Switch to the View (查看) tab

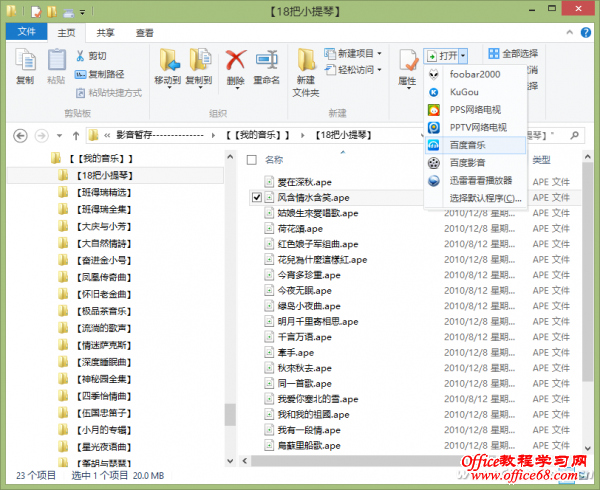(x=144, y=33)
